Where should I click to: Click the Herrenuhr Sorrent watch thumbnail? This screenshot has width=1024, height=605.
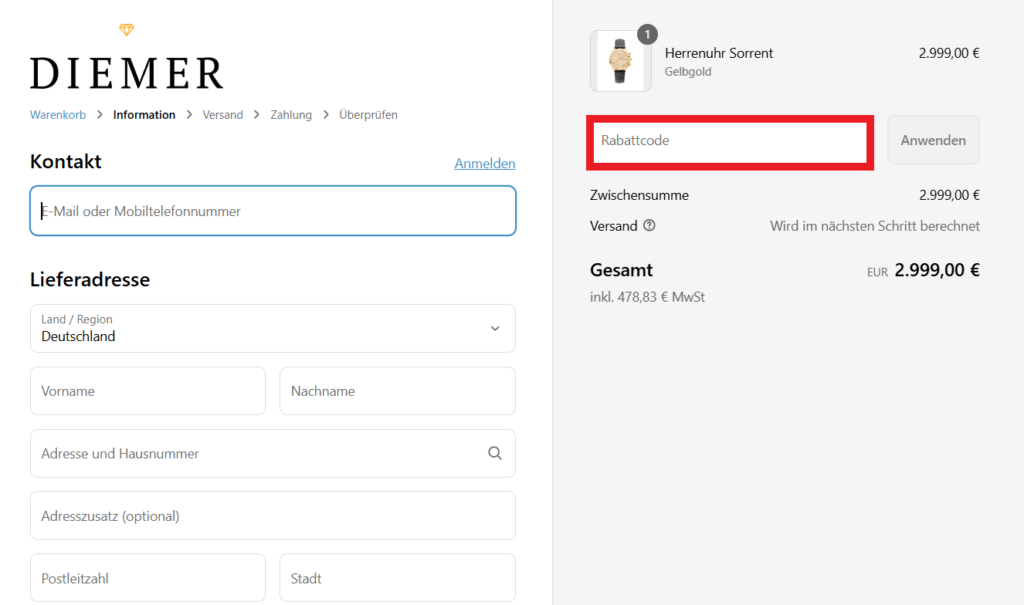click(620, 62)
